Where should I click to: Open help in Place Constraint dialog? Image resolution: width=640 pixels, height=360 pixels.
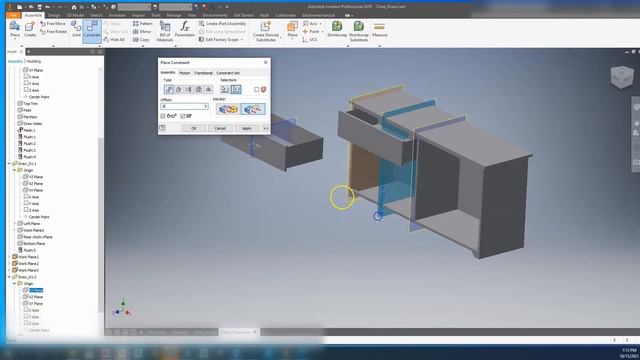tap(162, 128)
